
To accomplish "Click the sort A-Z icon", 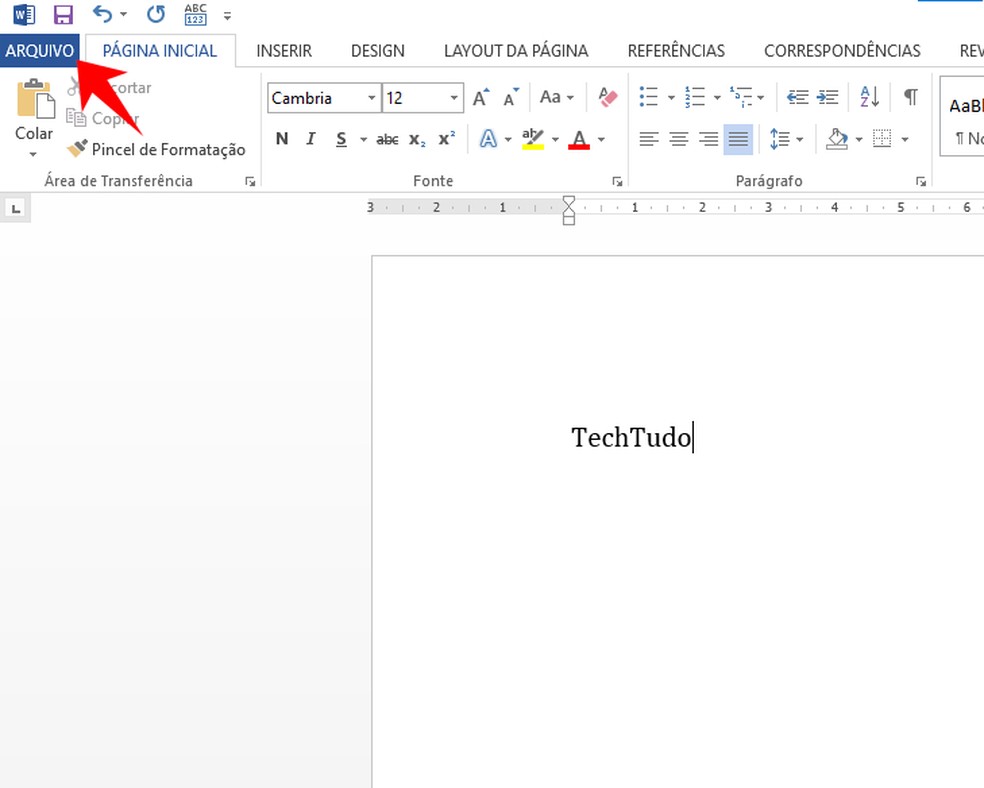I will coord(869,97).
